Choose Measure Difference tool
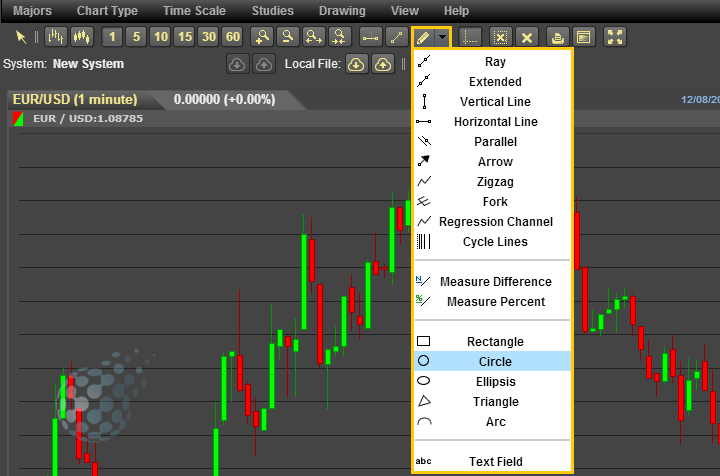The image size is (720, 476). (492, 282)
